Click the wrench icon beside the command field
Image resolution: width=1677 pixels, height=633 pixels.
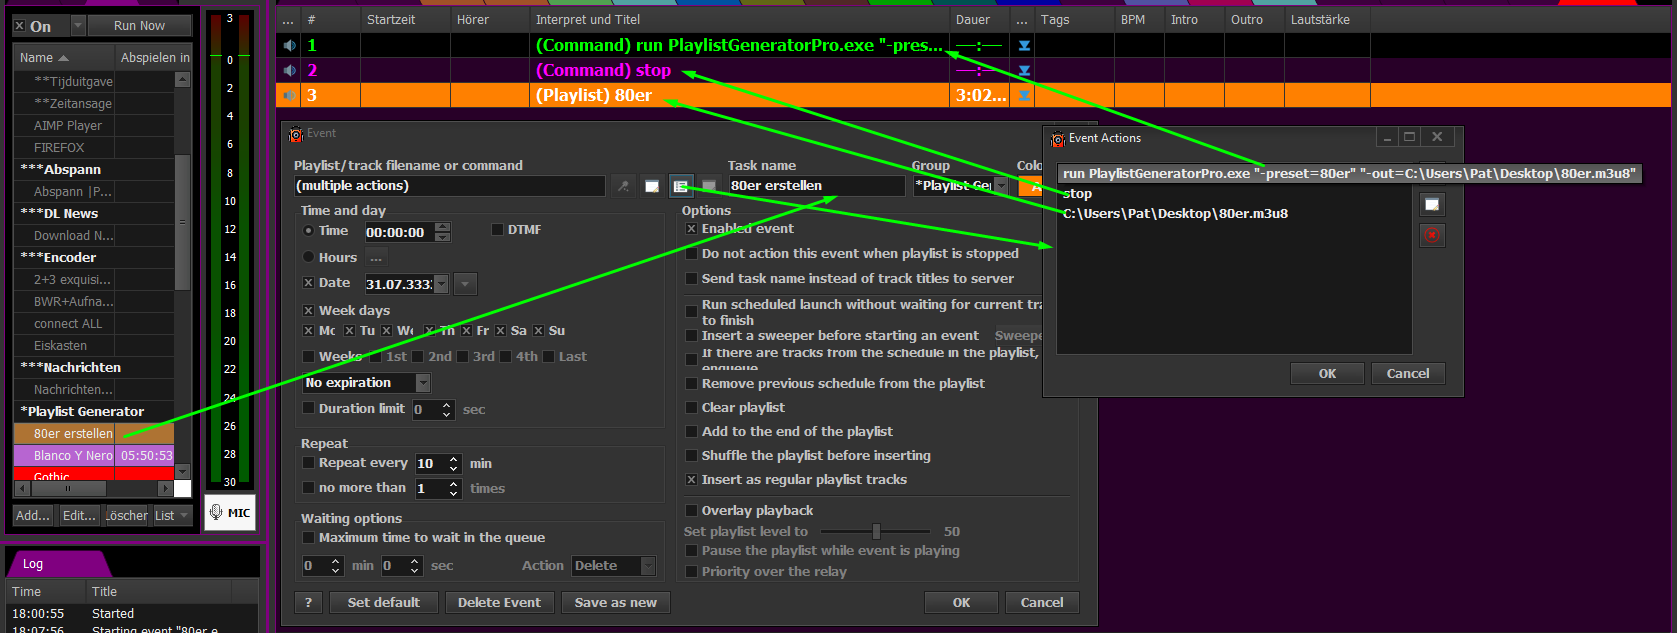click(x=623, y=186)
